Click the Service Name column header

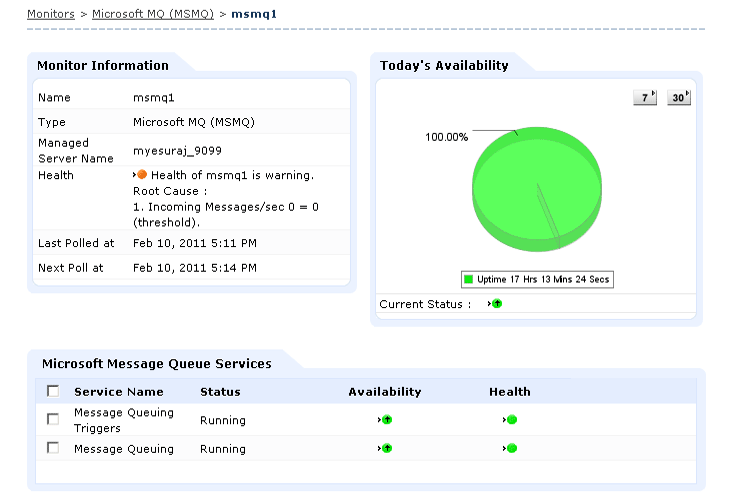[x=119, y=392]
